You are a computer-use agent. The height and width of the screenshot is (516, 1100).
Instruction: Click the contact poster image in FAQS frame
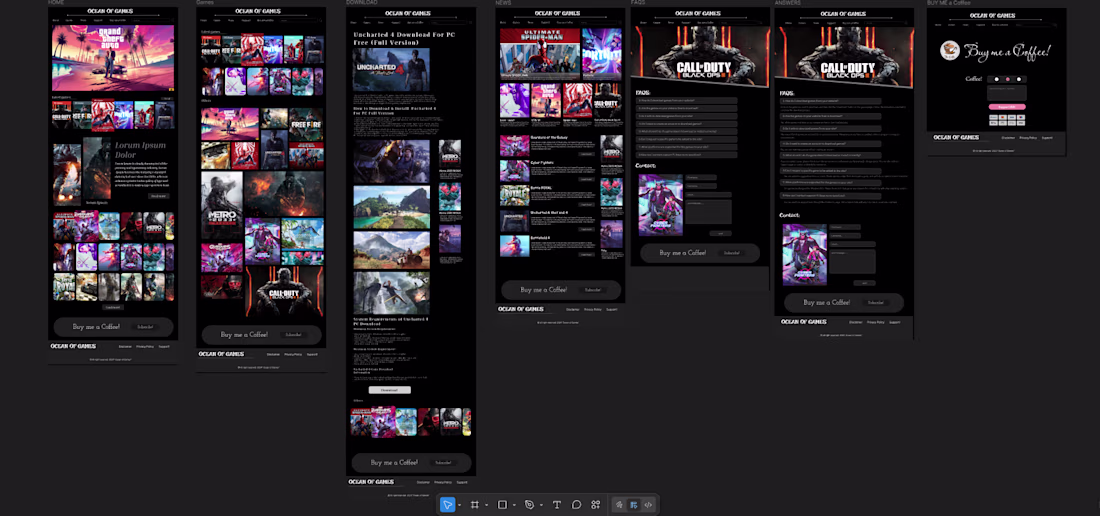point(660,205)
